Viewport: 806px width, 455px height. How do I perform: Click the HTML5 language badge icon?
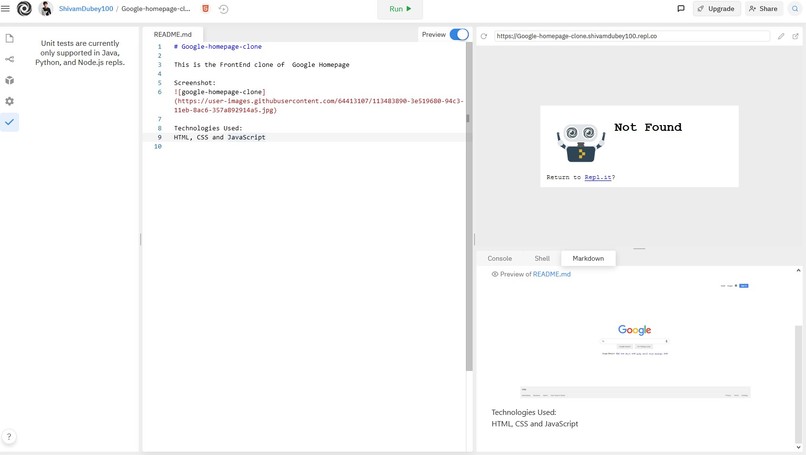pos(206,9)
